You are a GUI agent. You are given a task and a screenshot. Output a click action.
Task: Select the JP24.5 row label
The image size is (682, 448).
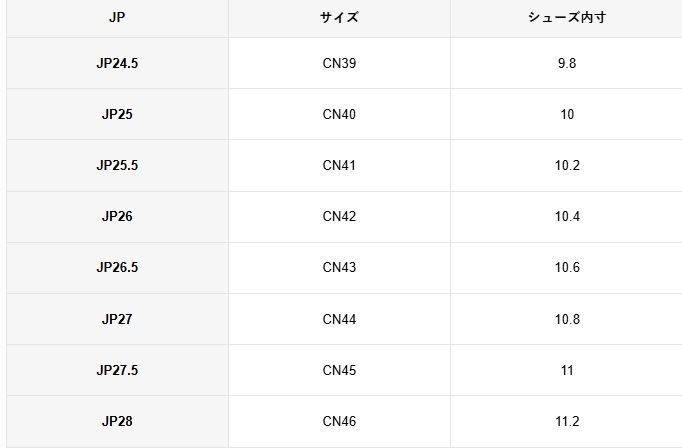[x=117, y=63]
